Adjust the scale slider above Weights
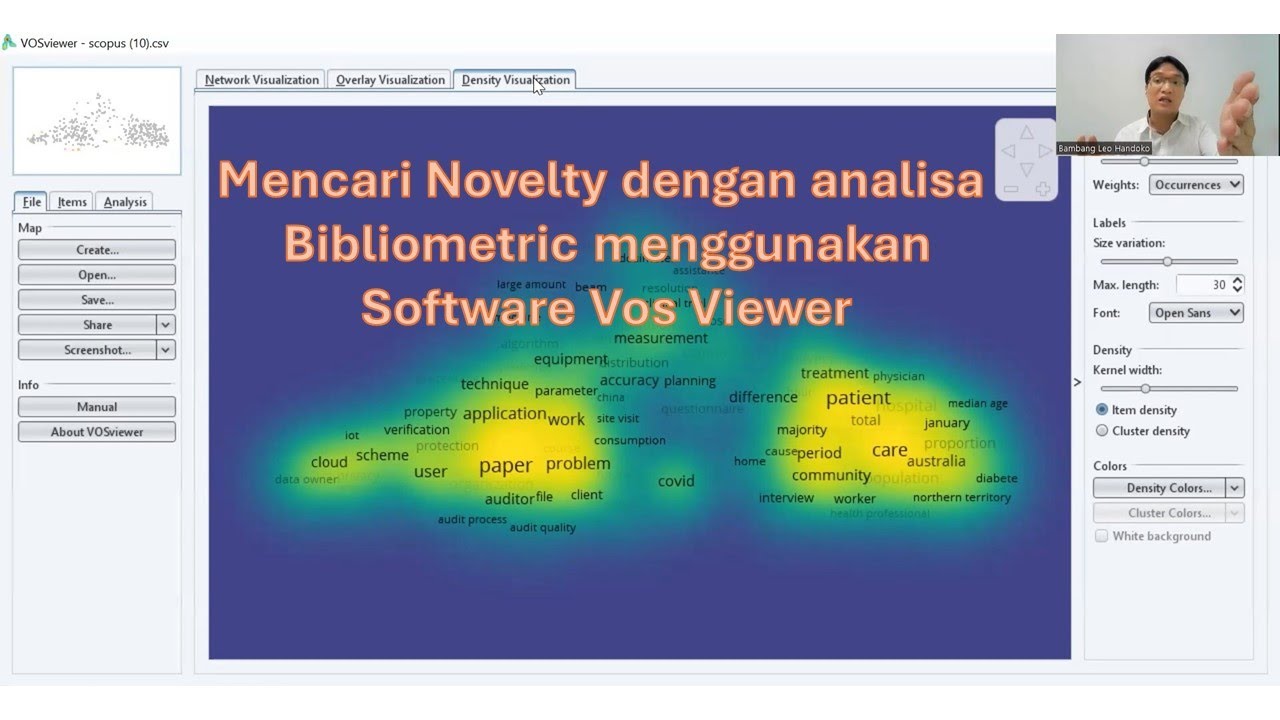 (1144, 161)
